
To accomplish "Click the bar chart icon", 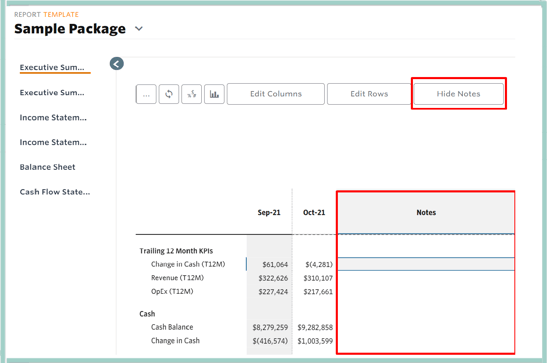I will [214, 94].
